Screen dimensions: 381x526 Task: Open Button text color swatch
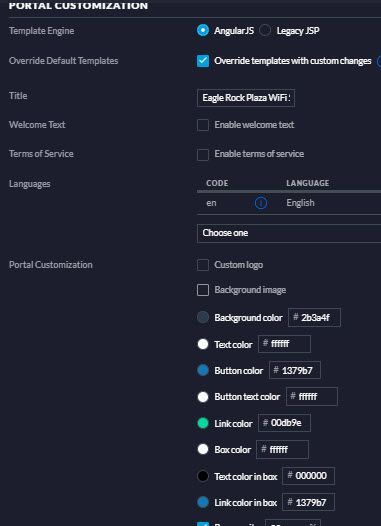point(203,397)
